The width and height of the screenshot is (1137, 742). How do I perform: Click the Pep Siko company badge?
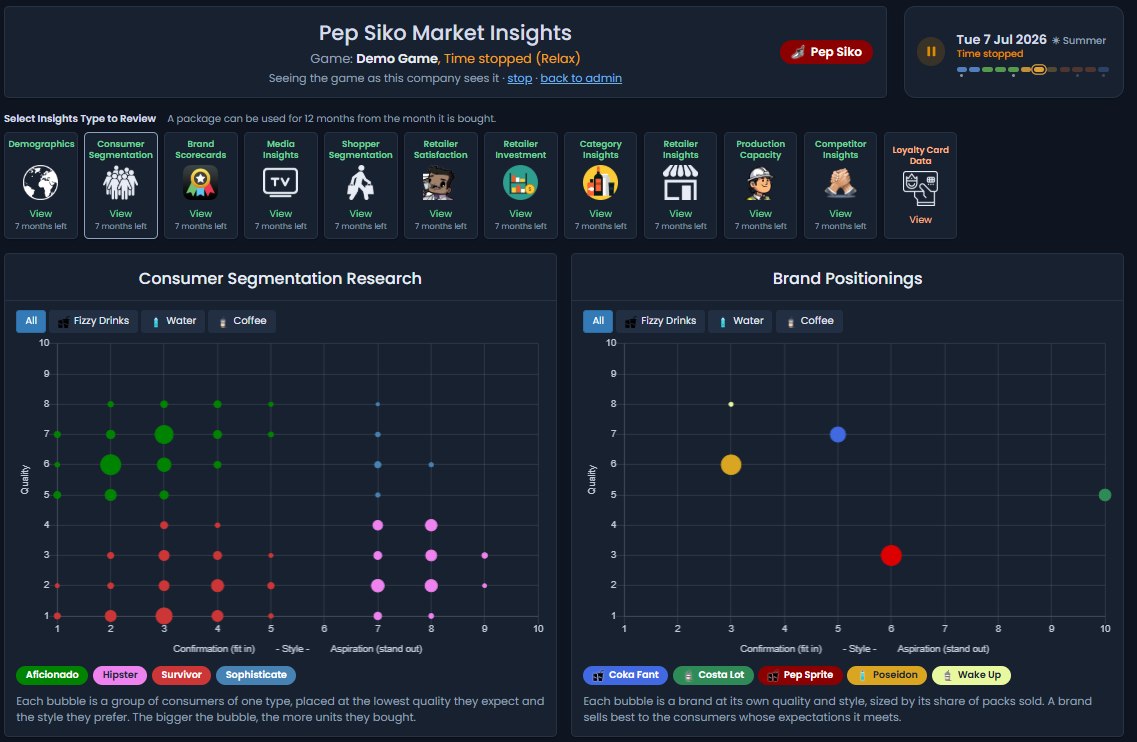(826, 52)
